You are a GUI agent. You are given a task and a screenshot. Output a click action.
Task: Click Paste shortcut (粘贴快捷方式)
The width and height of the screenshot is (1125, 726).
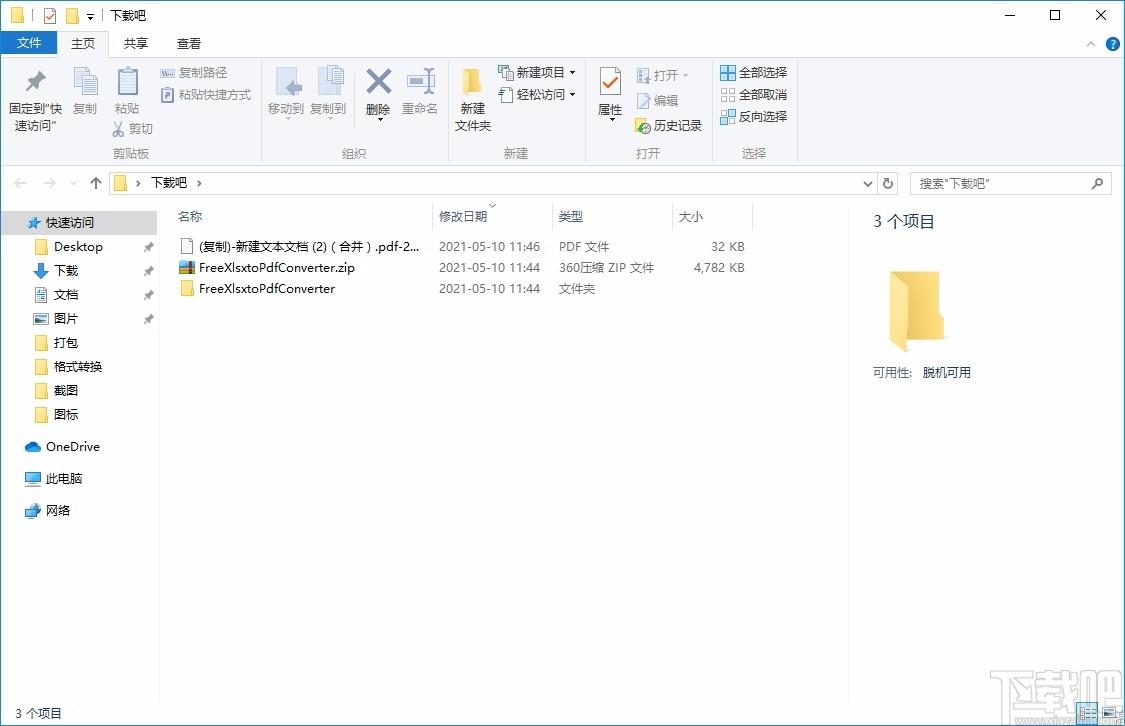[x=206, y=95]
